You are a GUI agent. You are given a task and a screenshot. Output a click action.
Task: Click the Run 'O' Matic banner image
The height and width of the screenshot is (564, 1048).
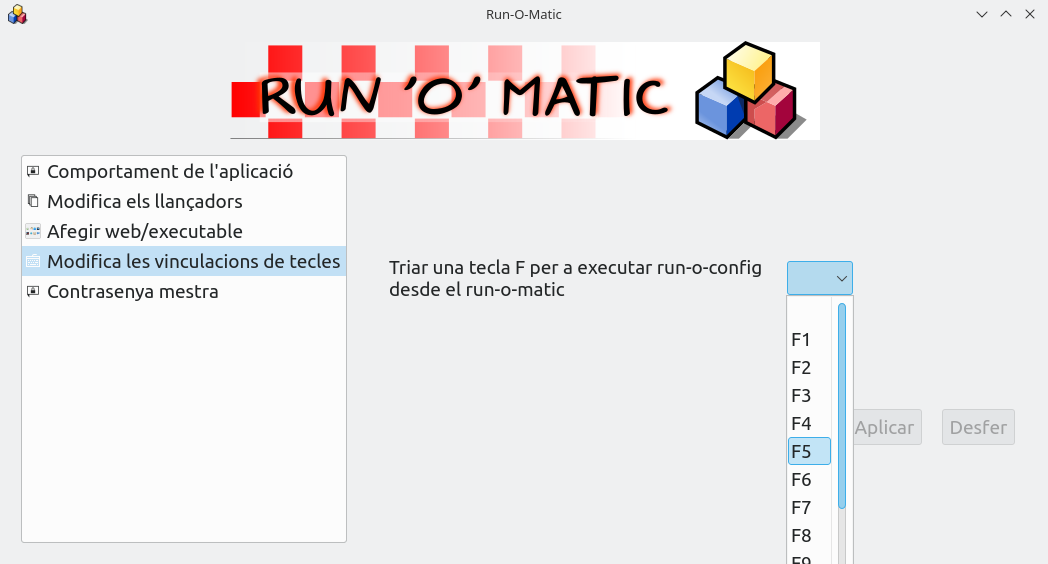[x=525, y=91]
